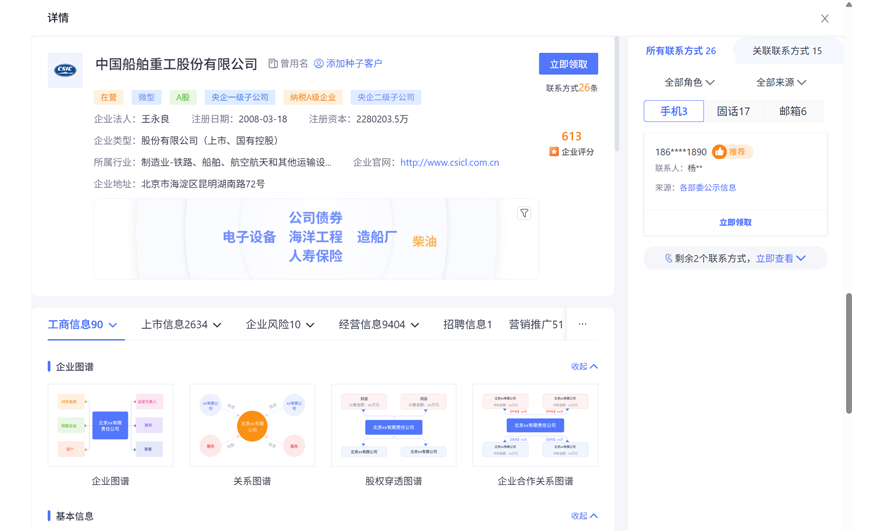Viewport: 882px width, 531px height.
Task: Click the 在营 status tag
Action: [x=109, y=97]
